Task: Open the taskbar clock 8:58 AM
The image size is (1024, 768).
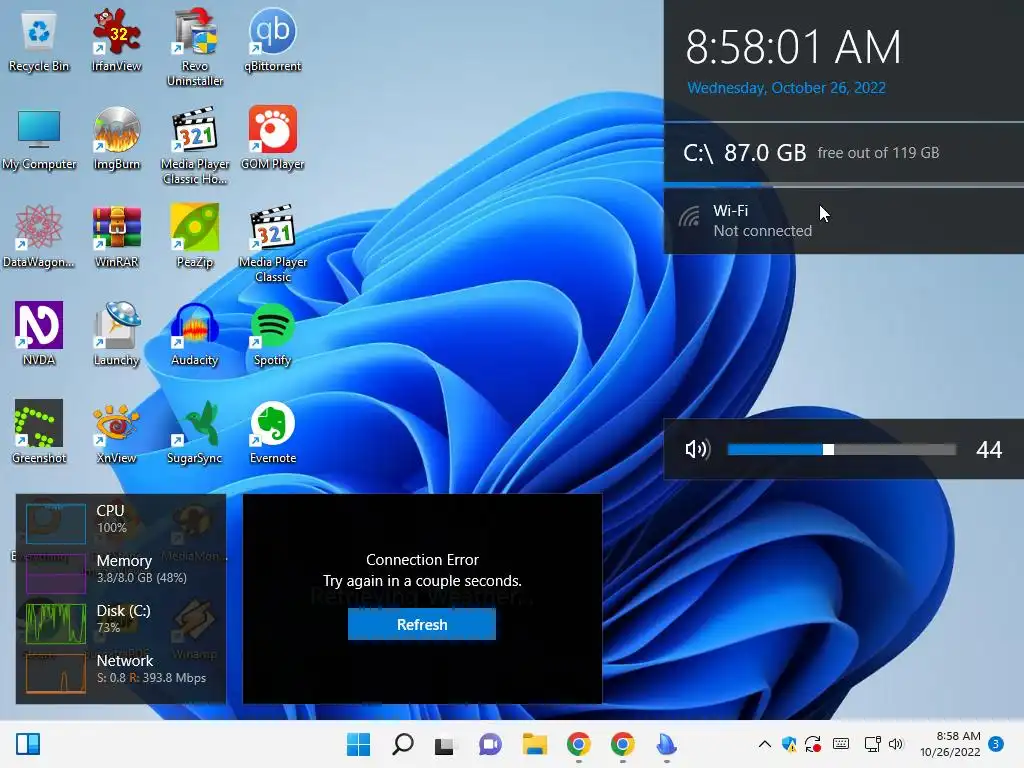Action: tap(950, 744)
